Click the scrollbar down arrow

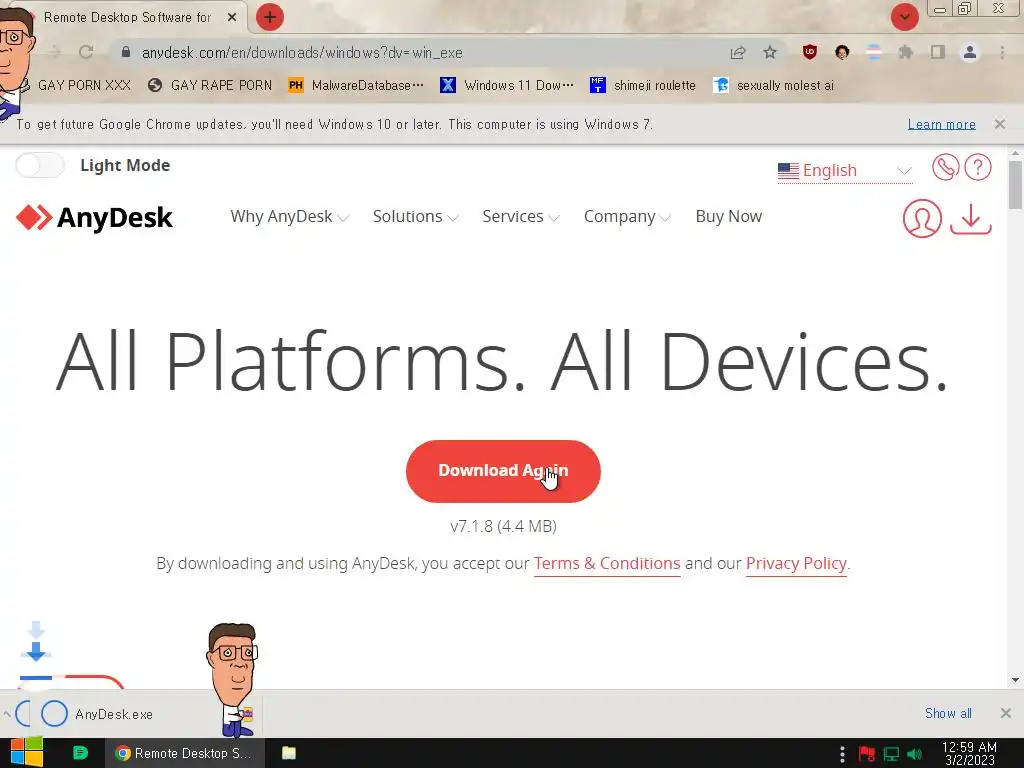[x=1015, y=680]
